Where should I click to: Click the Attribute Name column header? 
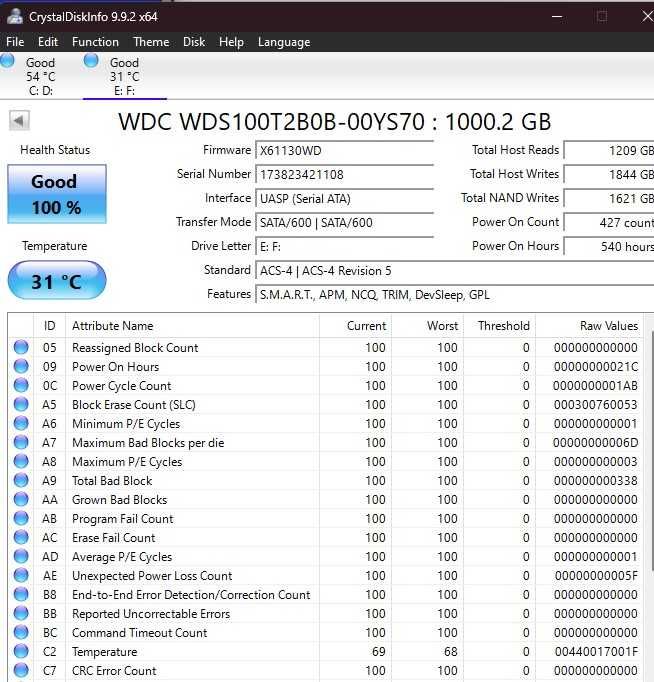(x=192, y=326)
